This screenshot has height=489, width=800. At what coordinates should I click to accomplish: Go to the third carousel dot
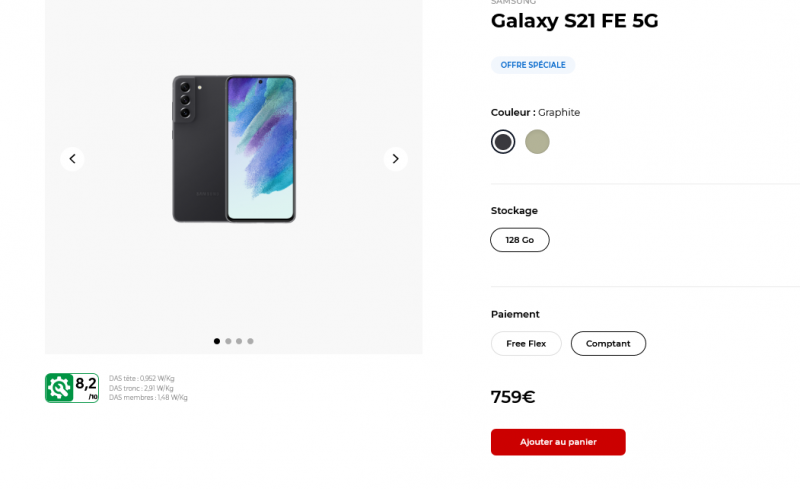[x=239, y=341]
